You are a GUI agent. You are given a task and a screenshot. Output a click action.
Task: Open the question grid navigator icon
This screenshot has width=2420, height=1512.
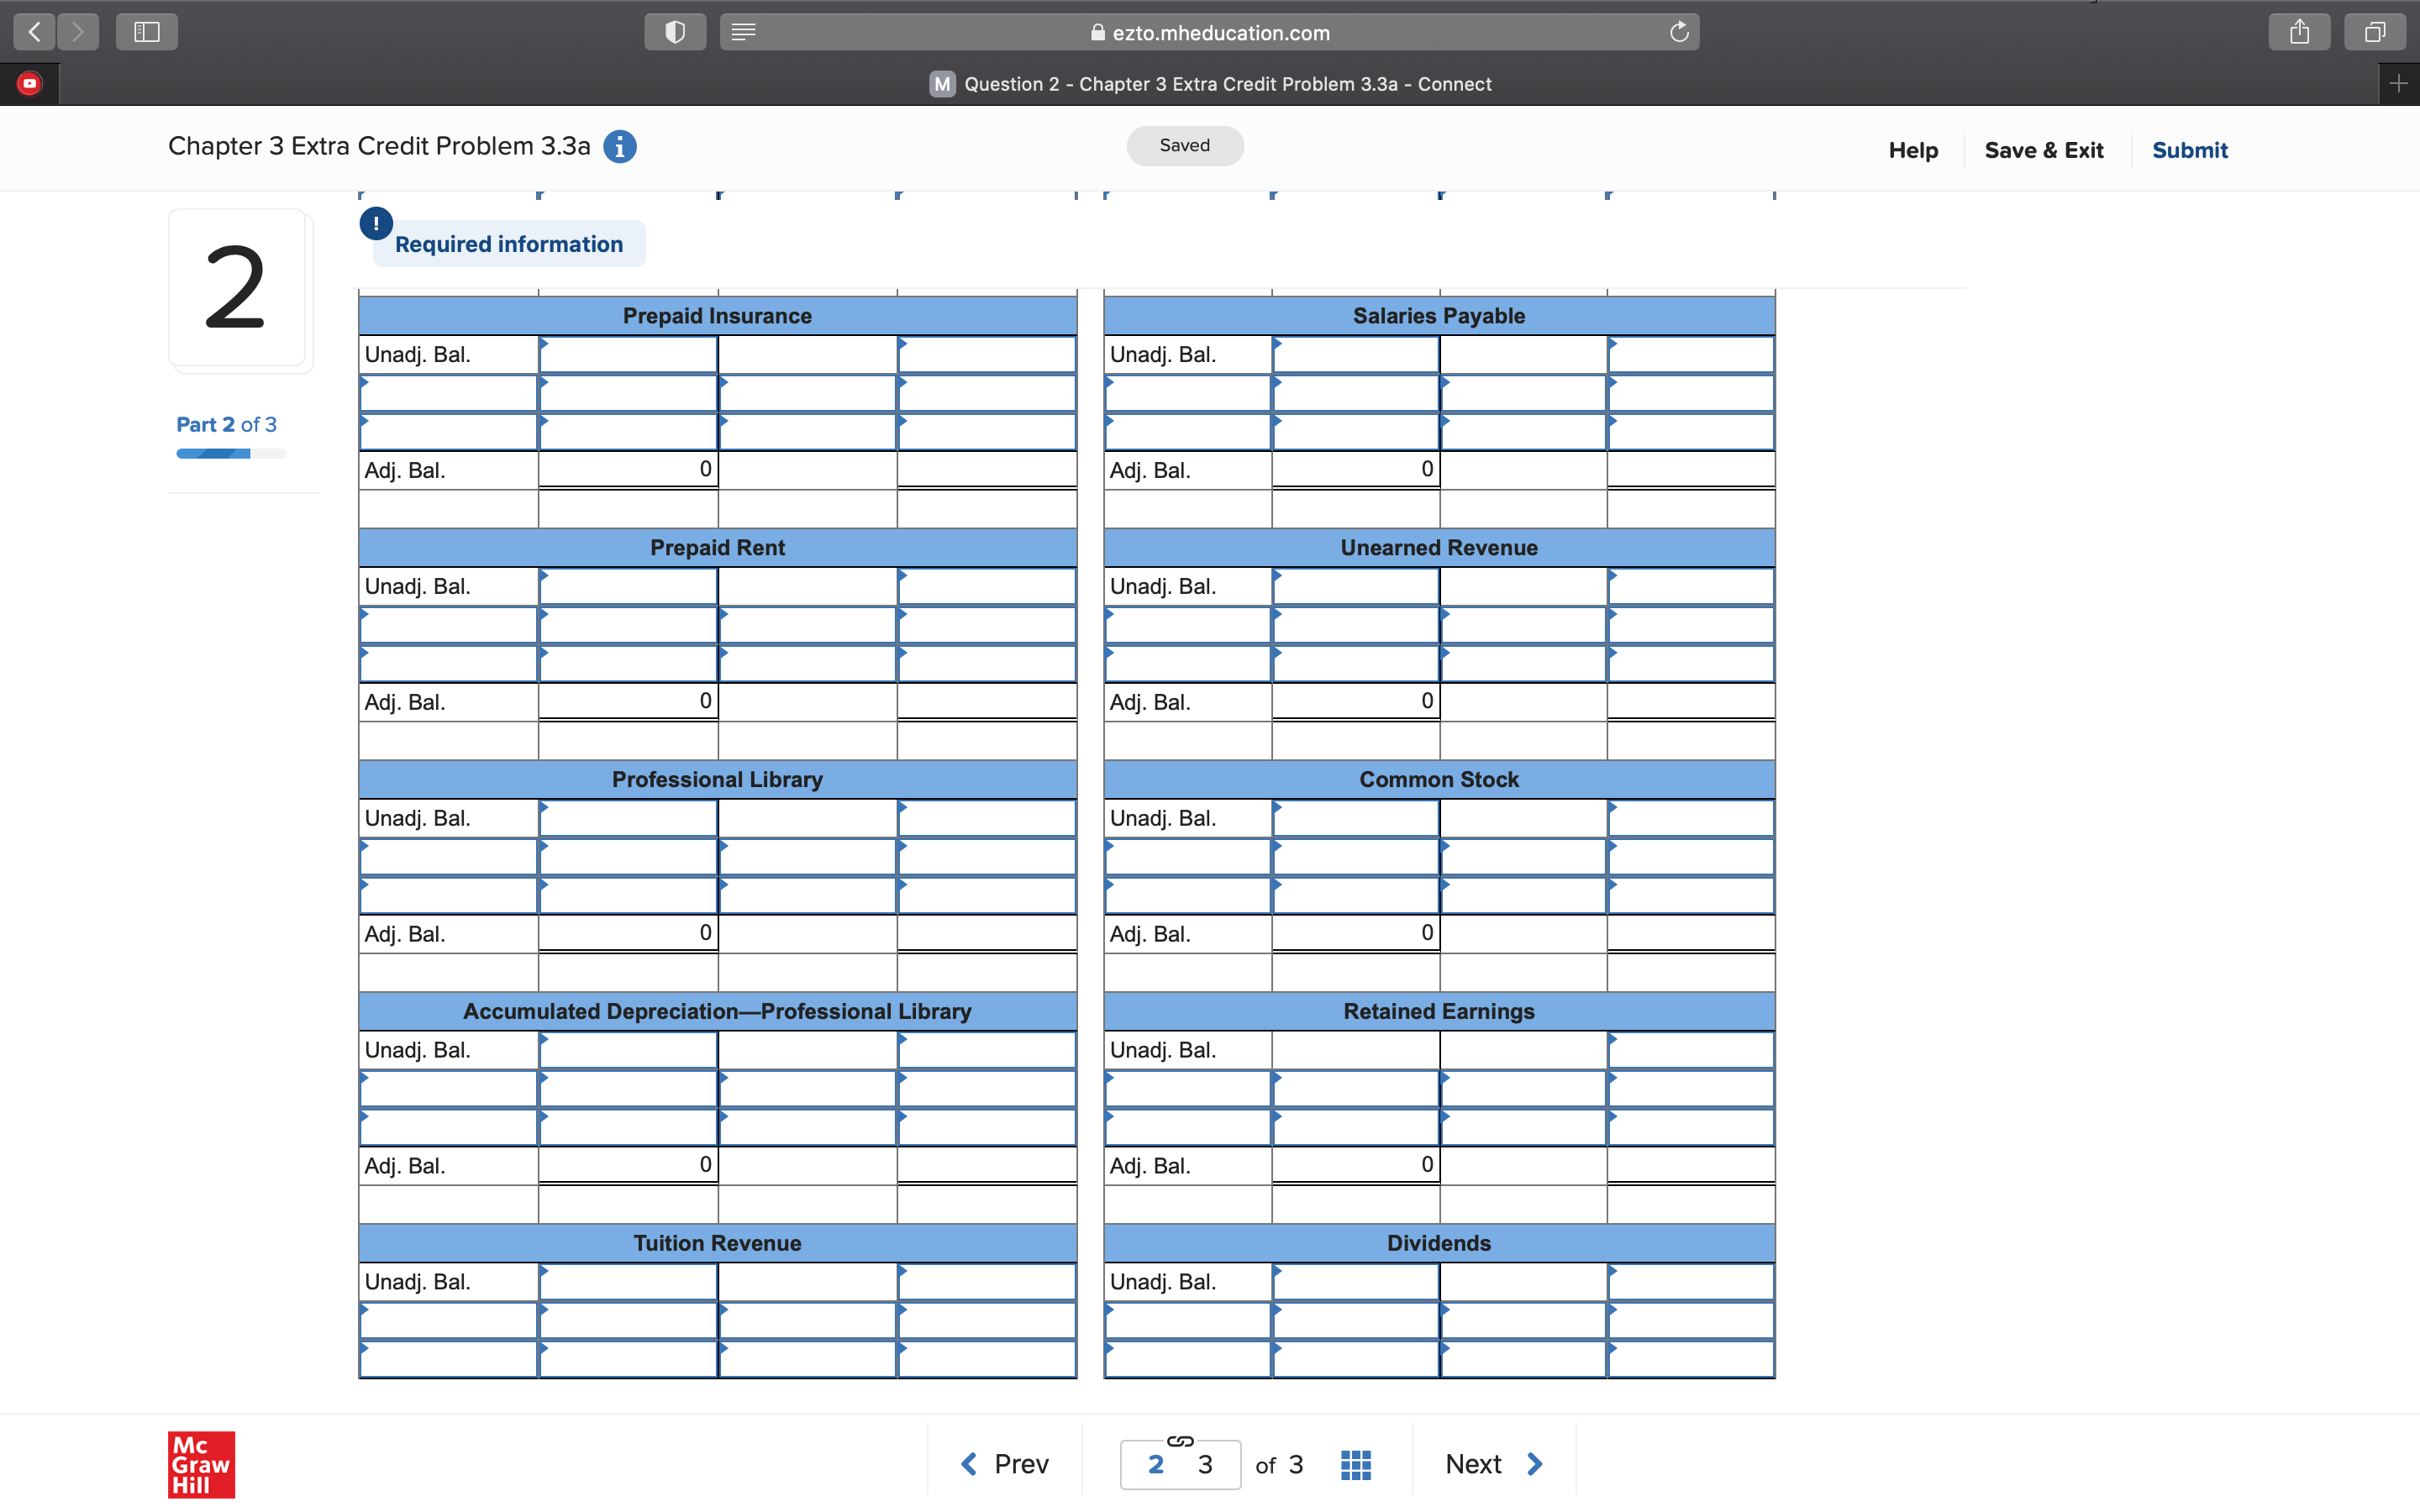click(1355, 1464)
